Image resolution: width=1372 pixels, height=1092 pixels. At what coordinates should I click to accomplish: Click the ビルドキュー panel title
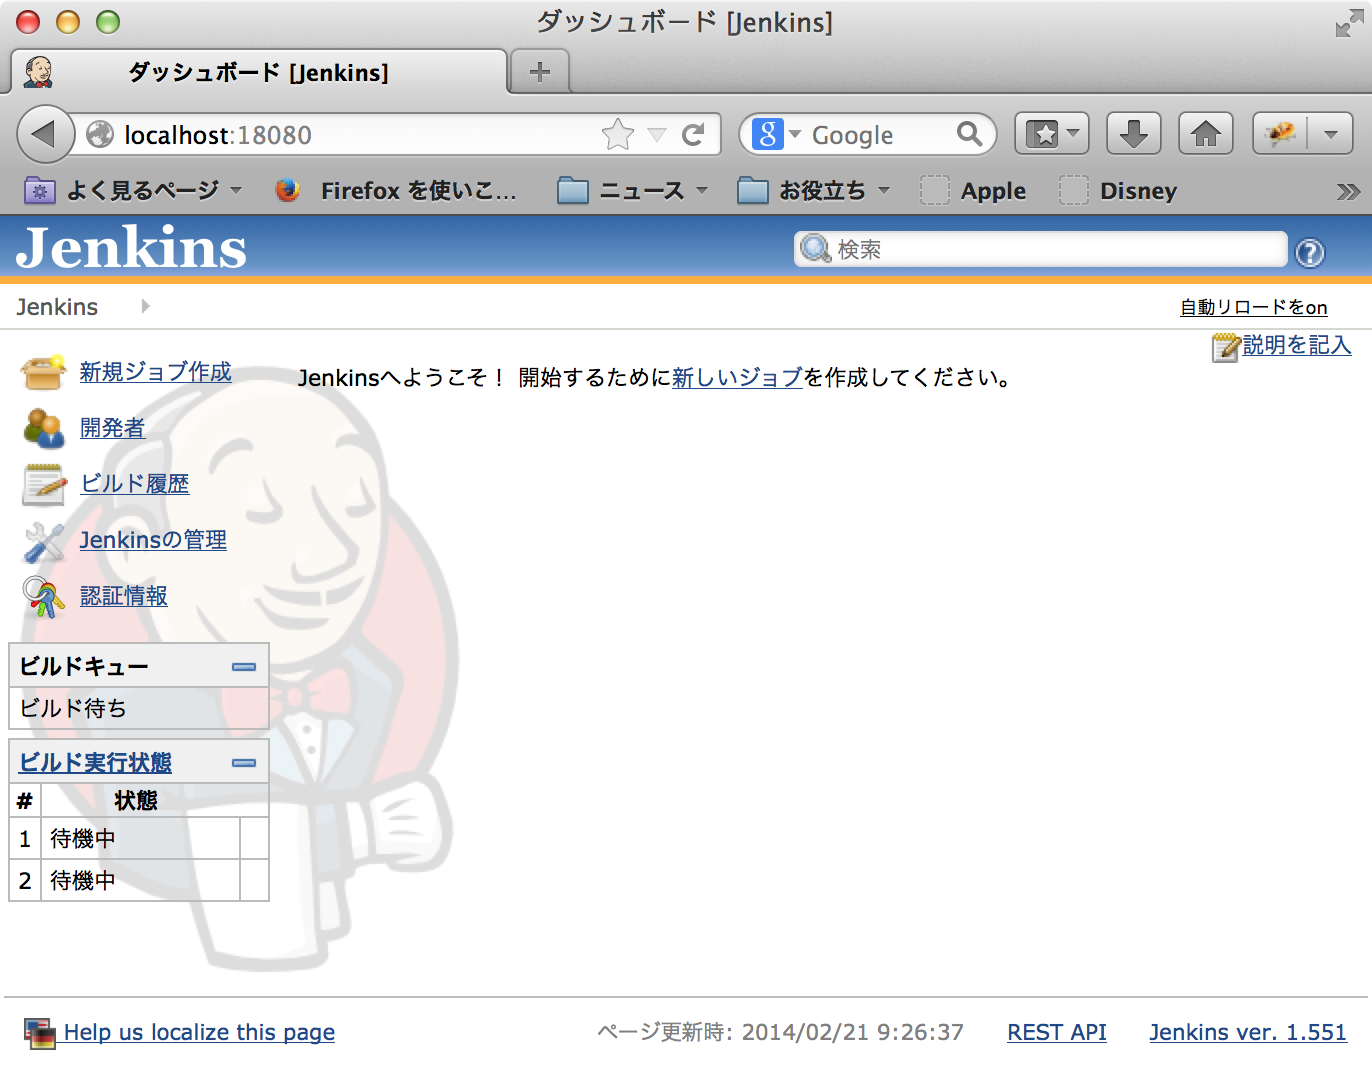pyautogui.click(x=84, y=666)
